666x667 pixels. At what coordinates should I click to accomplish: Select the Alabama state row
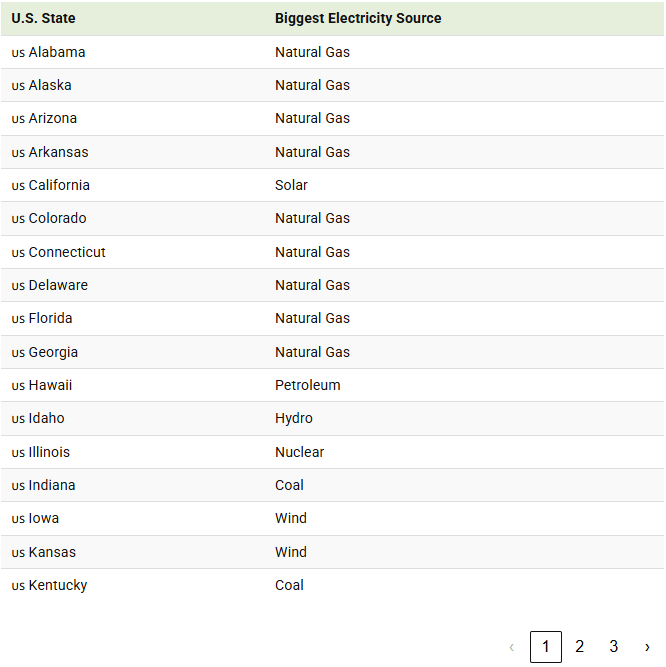click(x=56, y=52)
